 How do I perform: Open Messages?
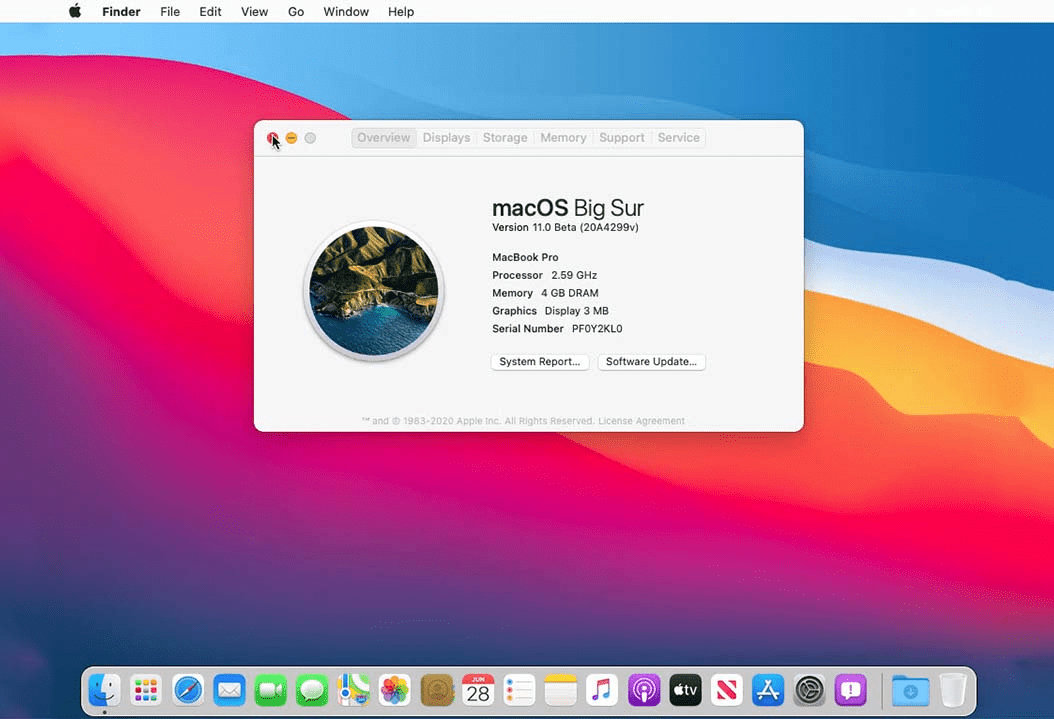coord(311,690)
